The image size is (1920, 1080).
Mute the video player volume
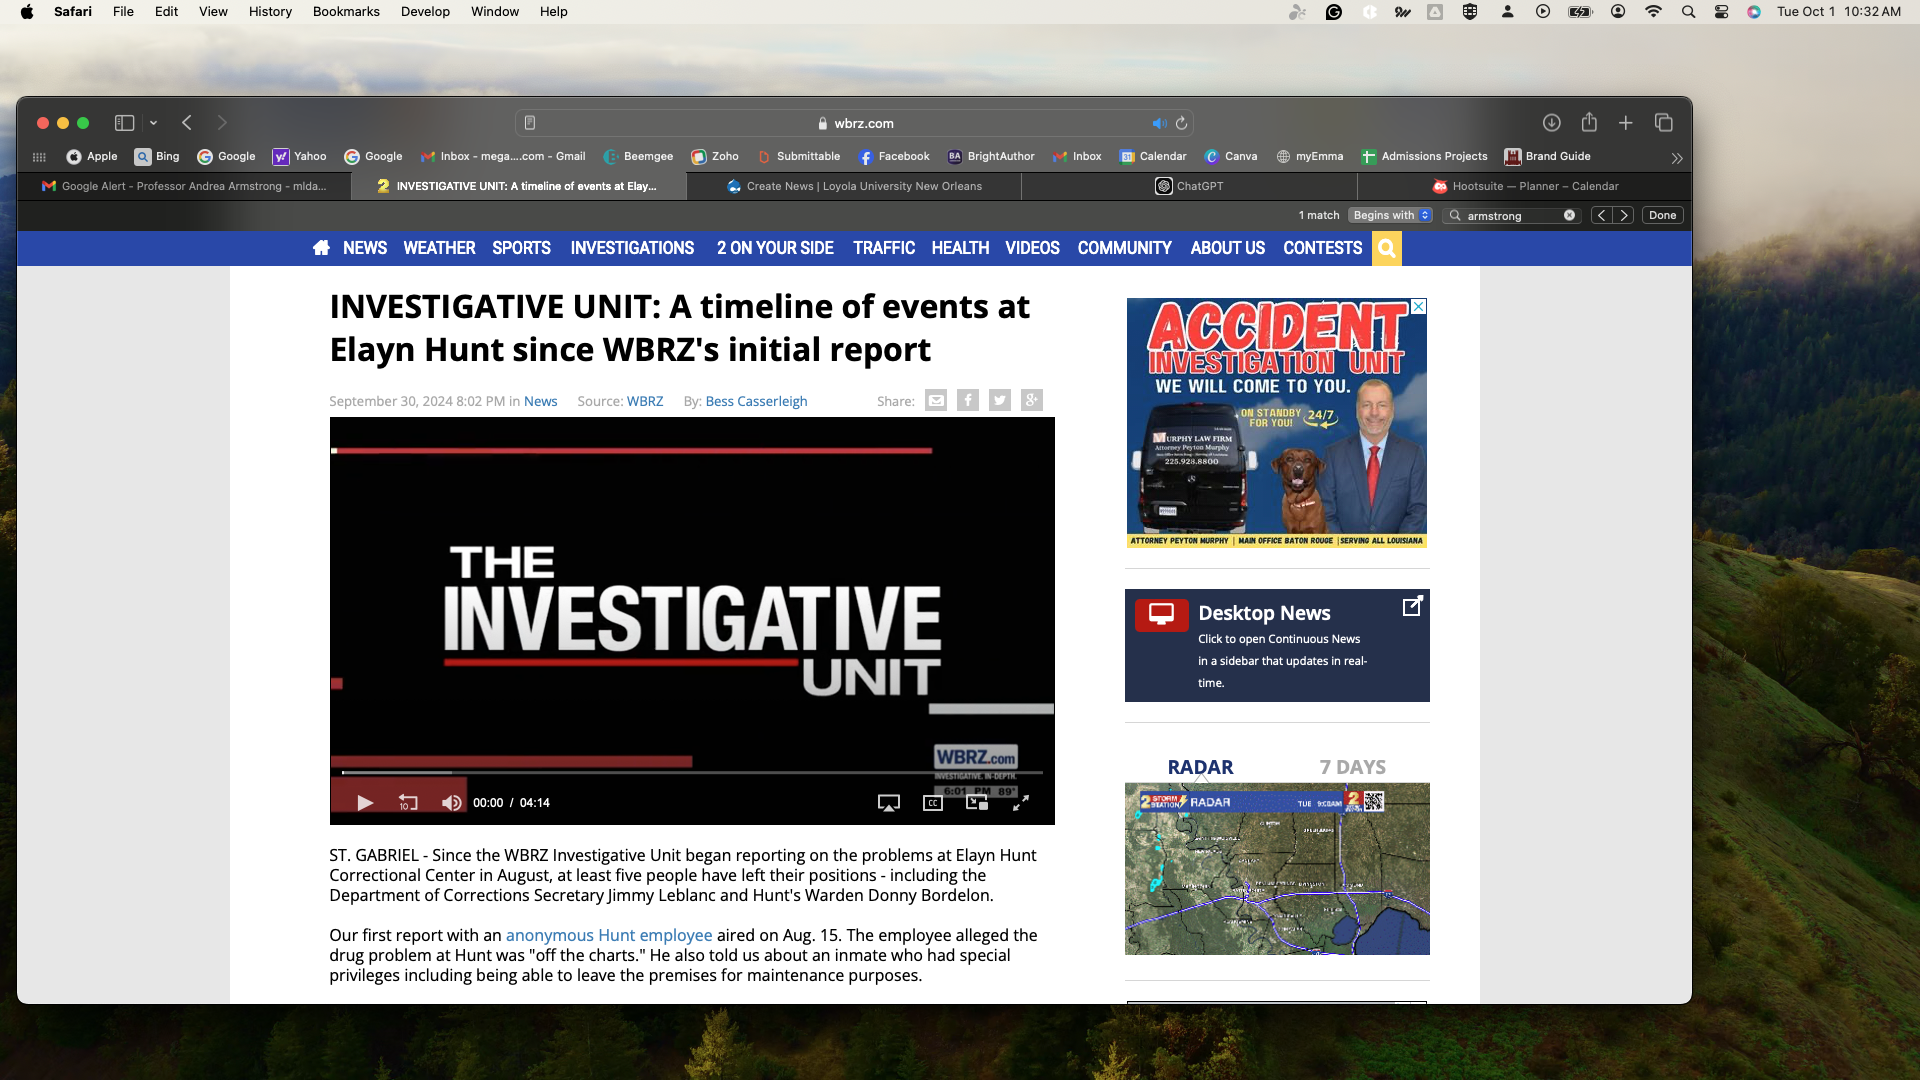coord(452,803)
